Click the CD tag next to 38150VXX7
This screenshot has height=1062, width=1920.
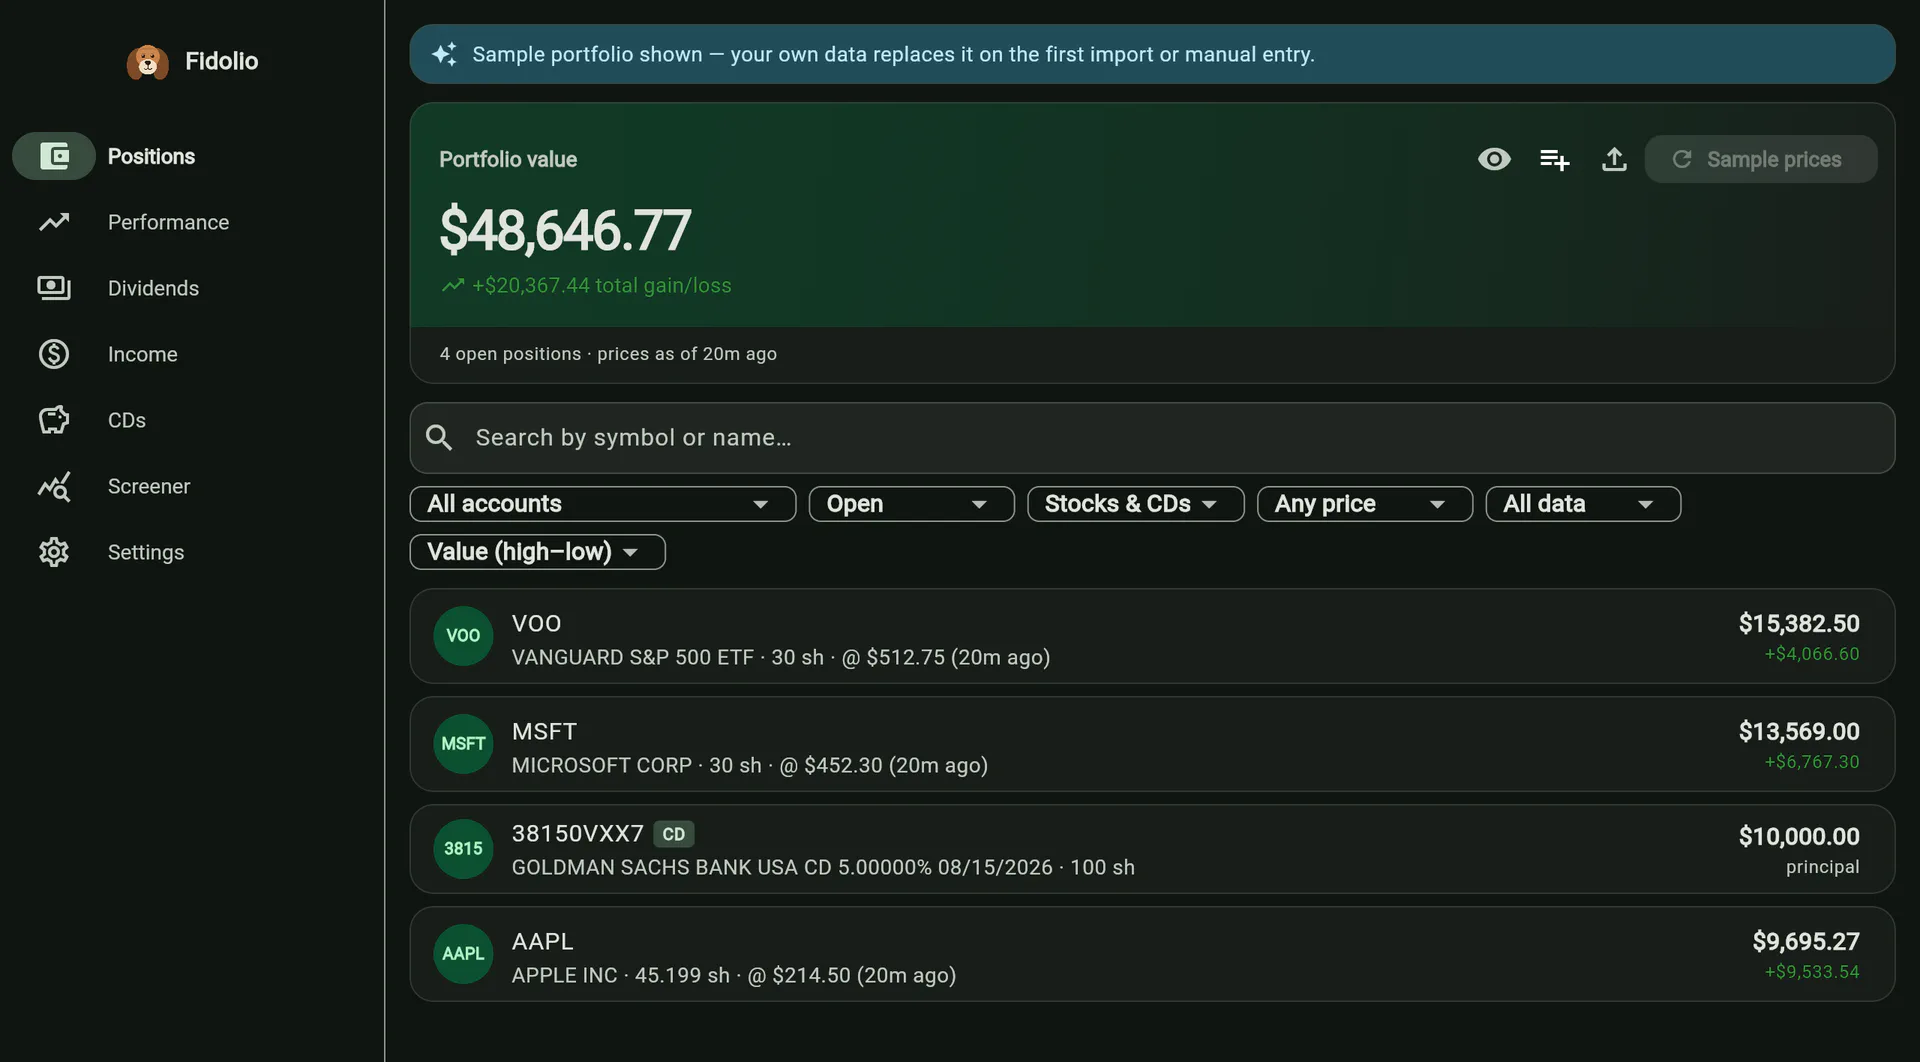pos(674,834)
